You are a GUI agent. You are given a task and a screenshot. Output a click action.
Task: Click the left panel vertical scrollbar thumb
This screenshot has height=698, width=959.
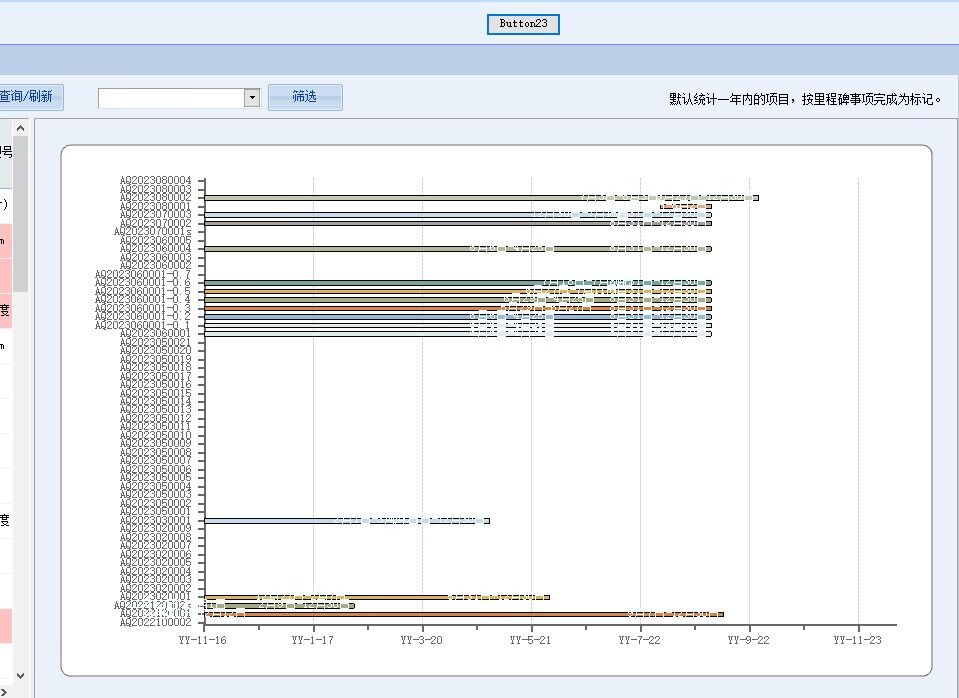[x=20, y=214]
